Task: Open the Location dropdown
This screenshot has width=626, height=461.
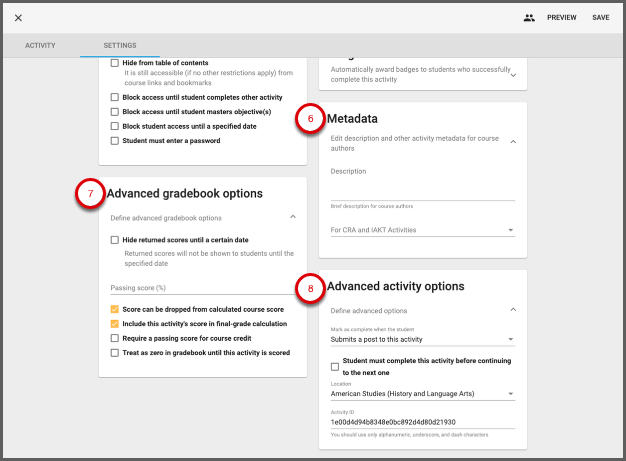Action: click(x=422, y=394)
